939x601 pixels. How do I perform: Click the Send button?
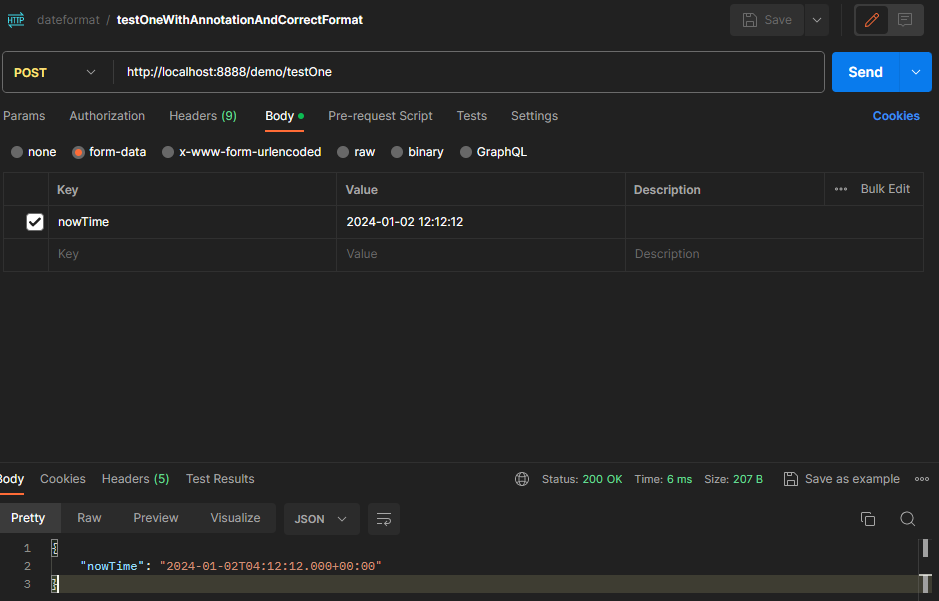(865, 72)
